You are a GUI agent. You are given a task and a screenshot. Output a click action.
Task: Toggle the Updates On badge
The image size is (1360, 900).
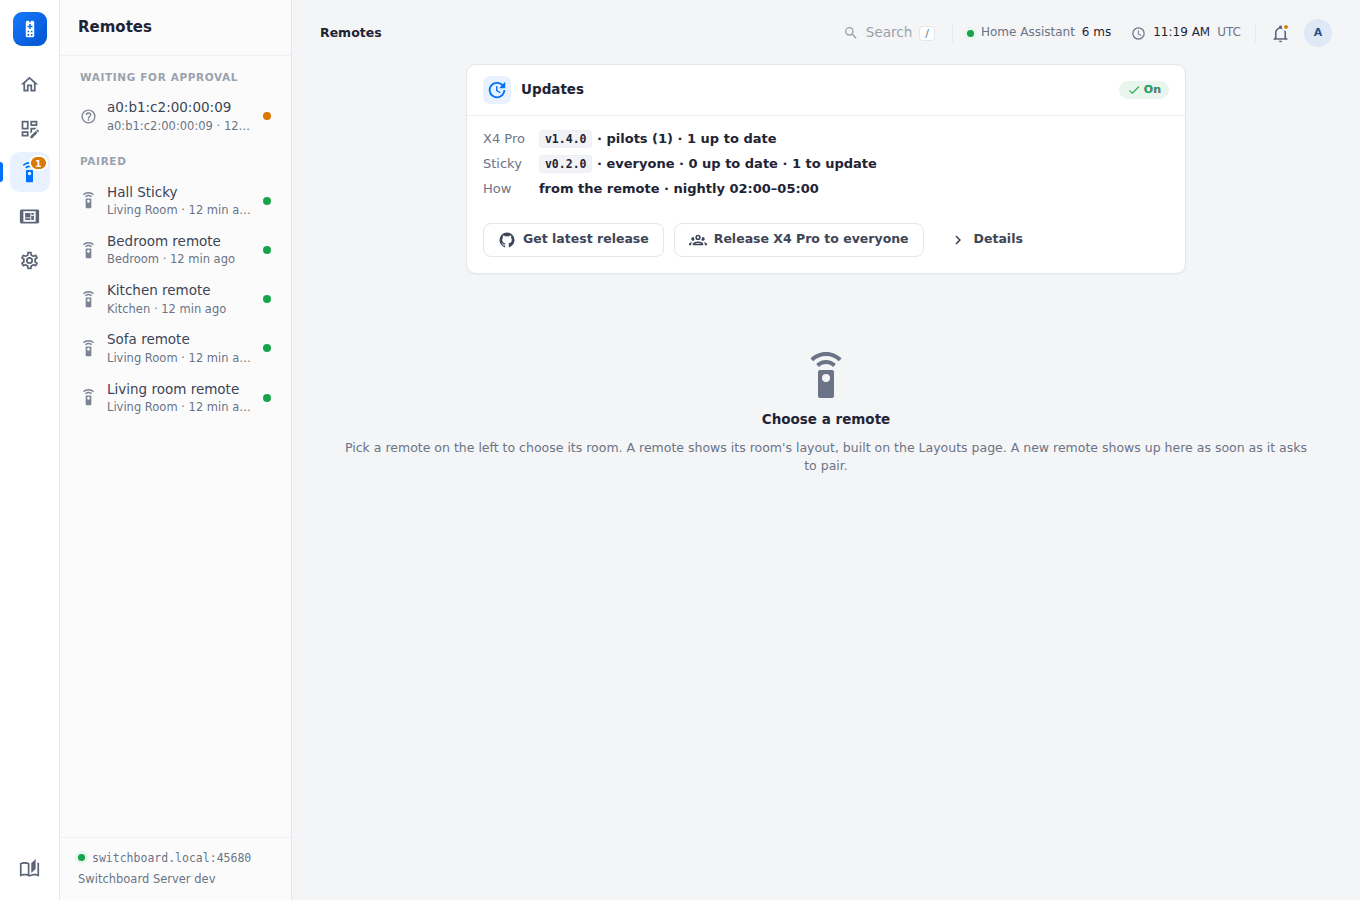click(x=1144, y=90)
